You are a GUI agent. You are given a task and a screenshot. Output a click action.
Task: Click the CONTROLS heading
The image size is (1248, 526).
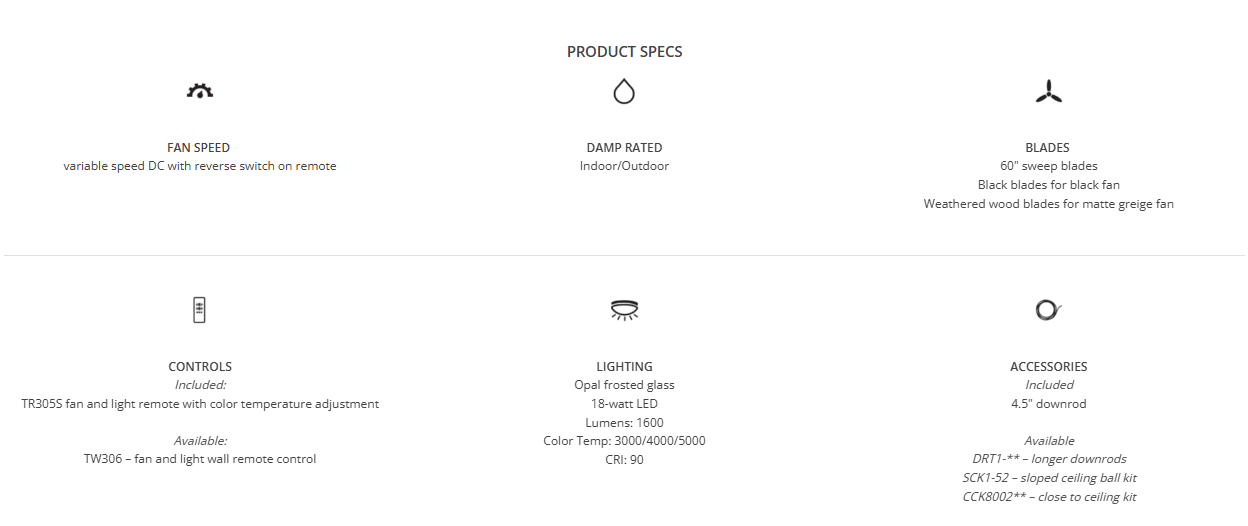(x=200, y=366)
